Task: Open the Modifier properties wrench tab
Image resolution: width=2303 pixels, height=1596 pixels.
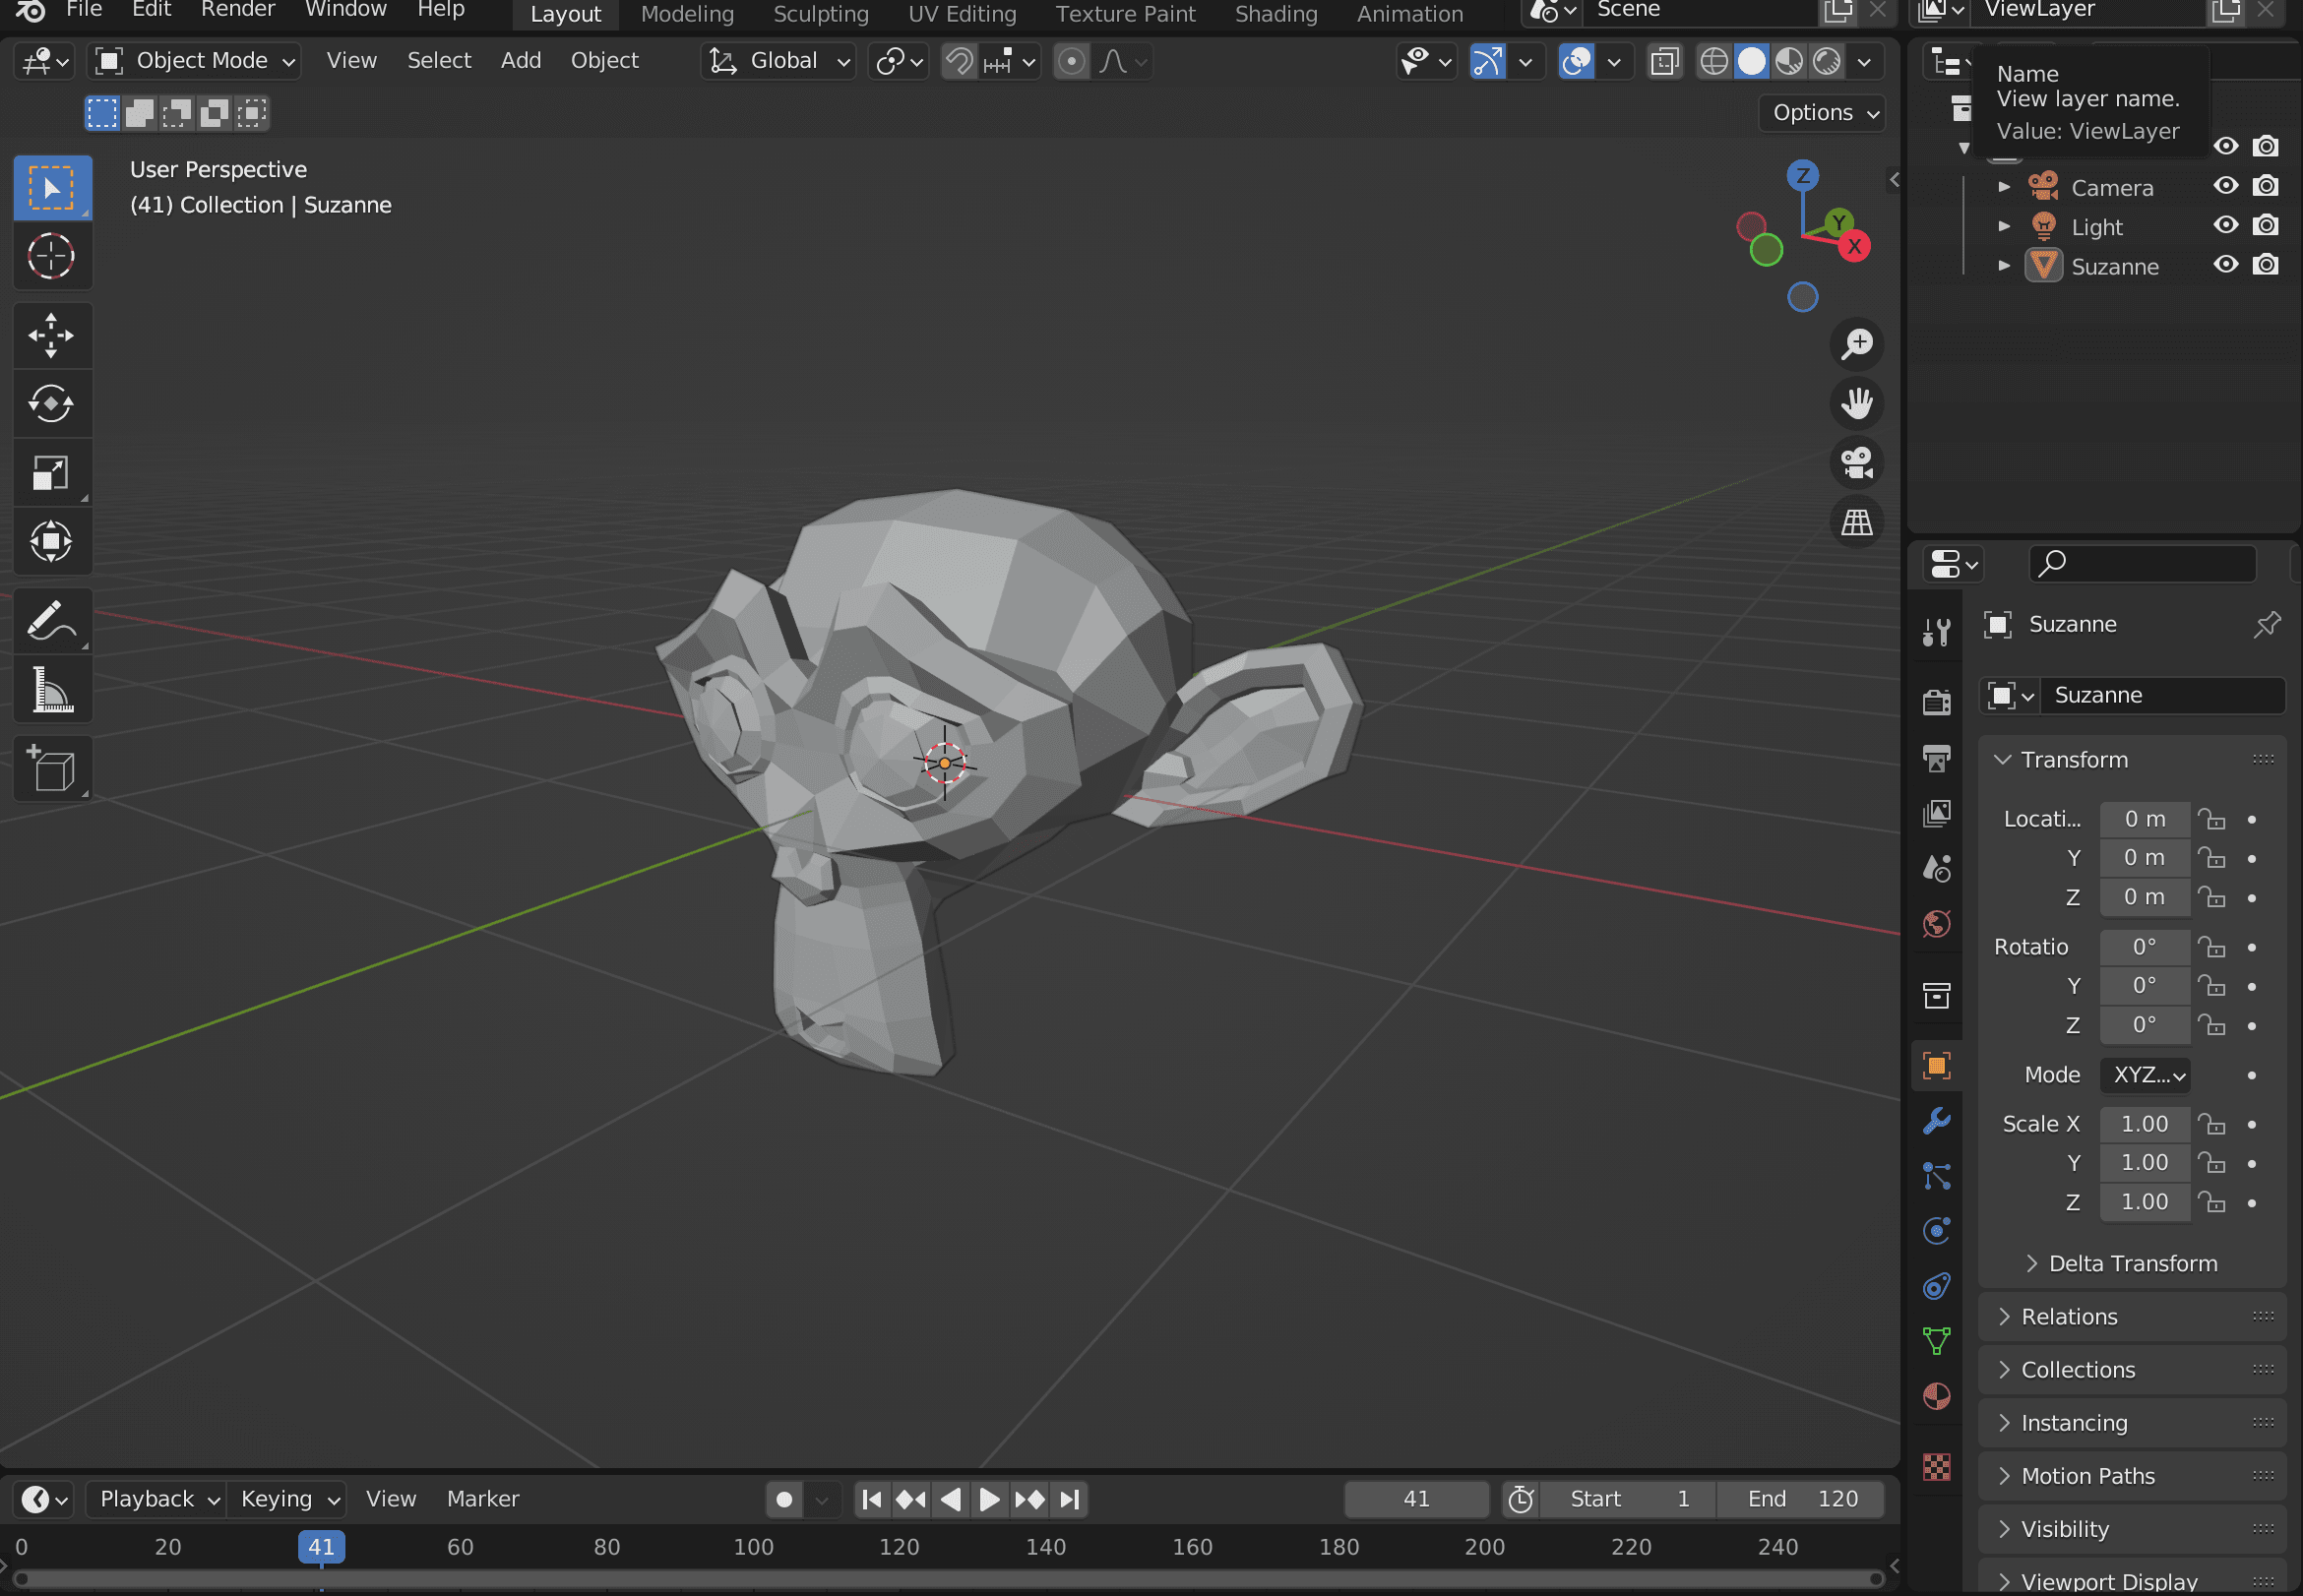Action: 1937,1121
